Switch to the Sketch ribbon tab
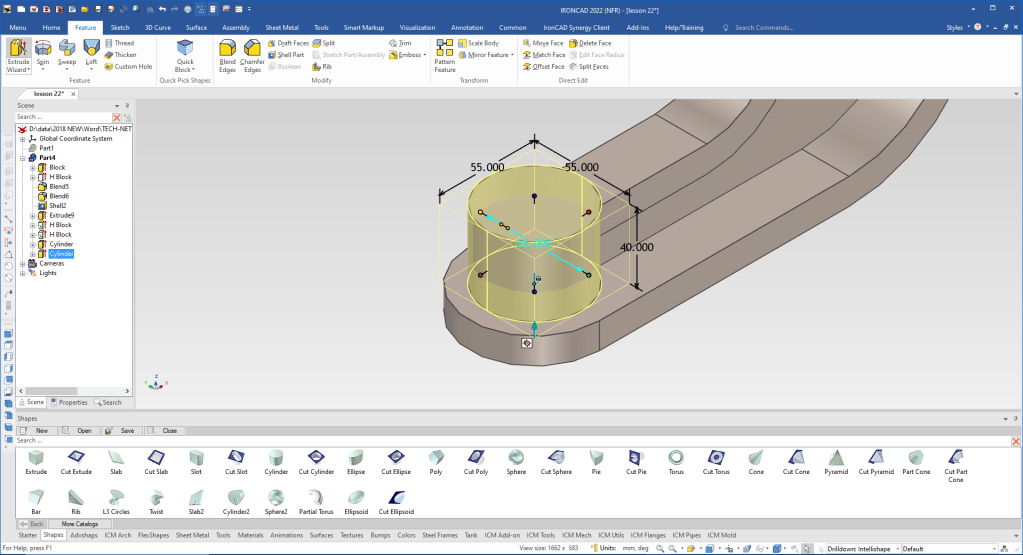Image resolution: width=1023 pixels, height=555 pixels. (119, 27)
